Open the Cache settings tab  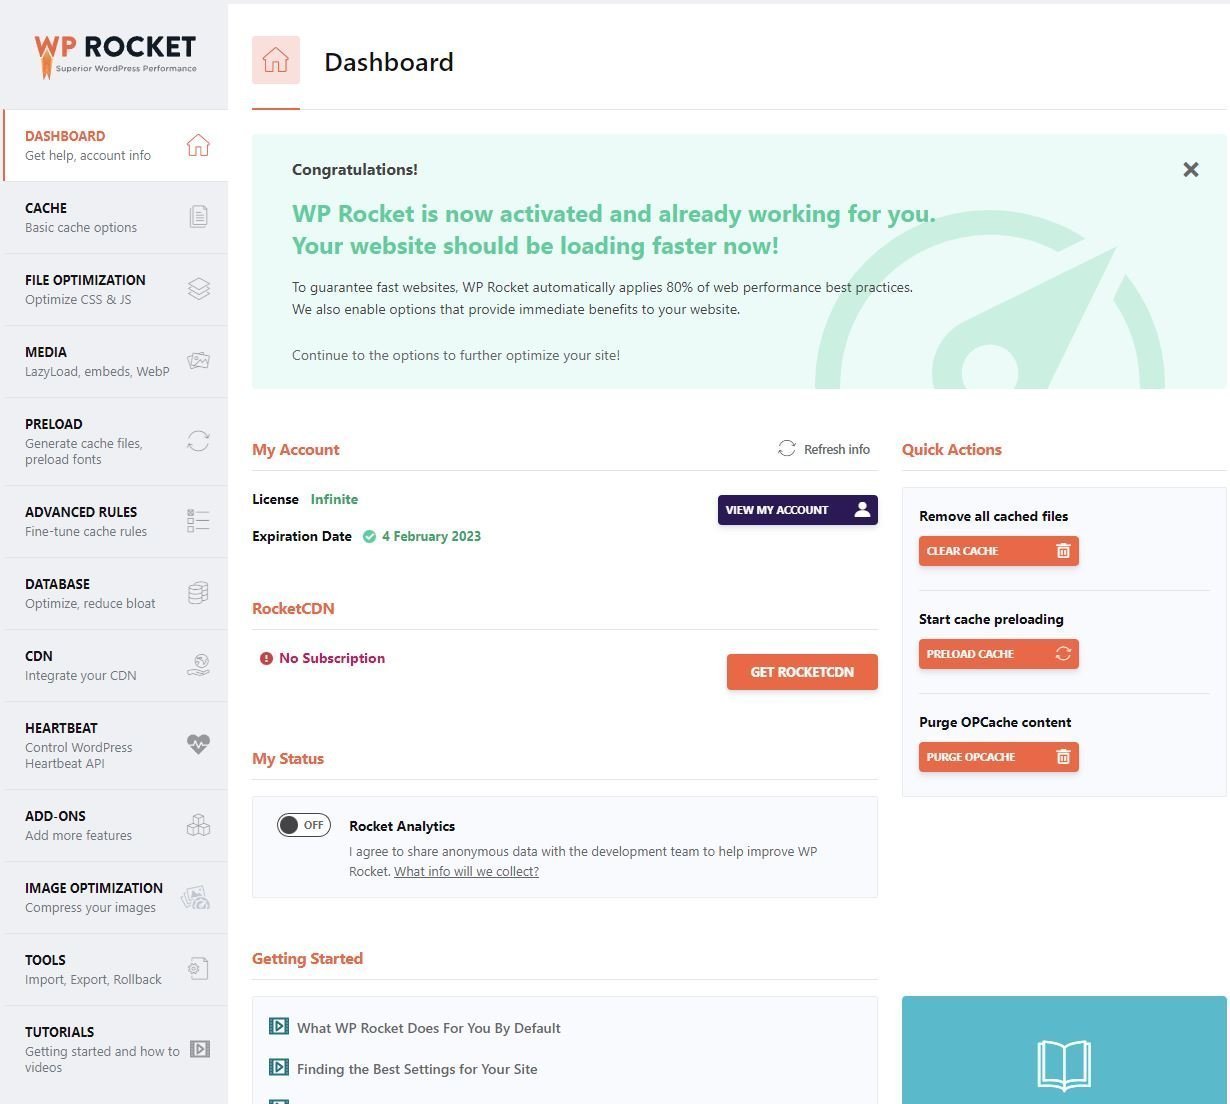pyautogui.click(x=116, y=217)
